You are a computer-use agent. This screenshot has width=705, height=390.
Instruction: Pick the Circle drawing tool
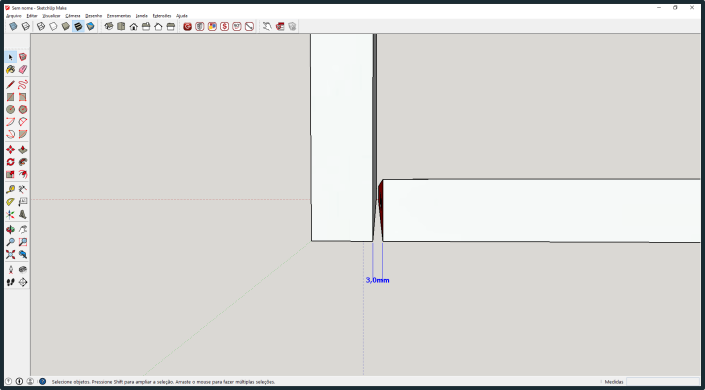pyautogui.click(x=10, y=109)
